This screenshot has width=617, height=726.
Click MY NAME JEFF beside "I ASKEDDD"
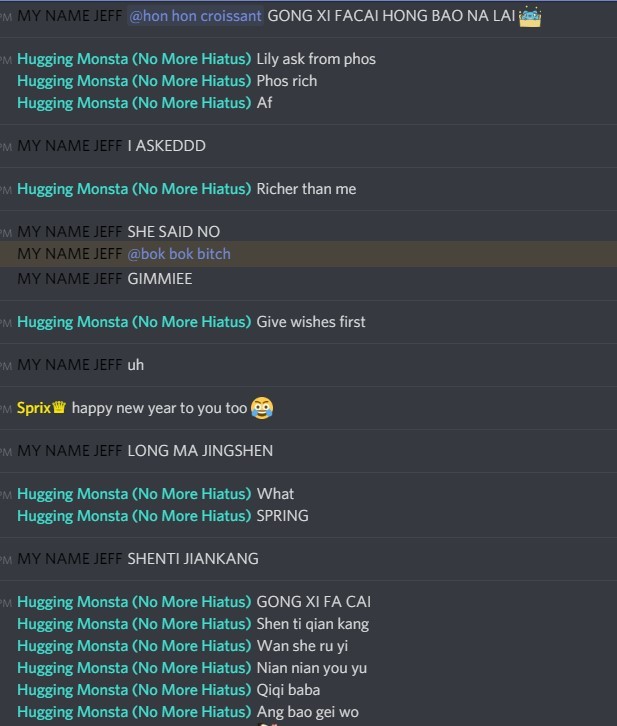tap(70, 146)
